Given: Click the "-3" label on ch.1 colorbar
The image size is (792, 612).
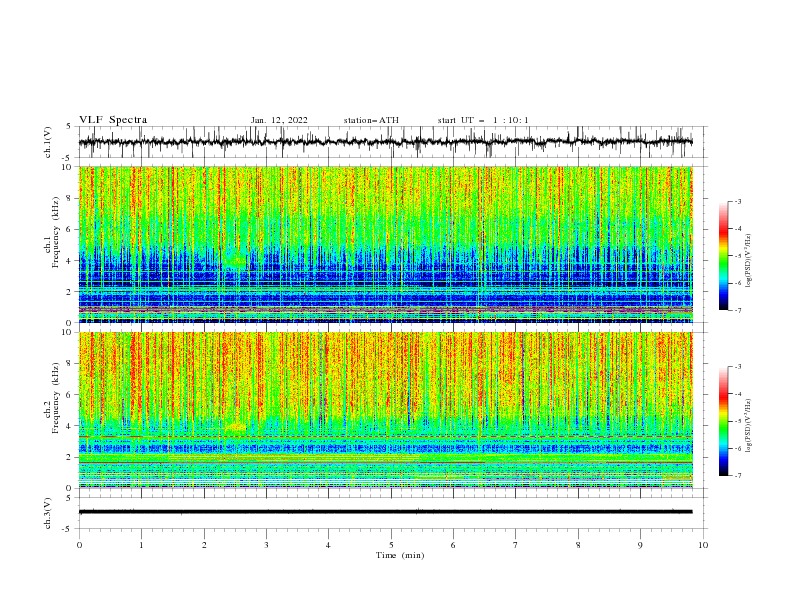Looking at the screenshot, I should tap(738, 201).
